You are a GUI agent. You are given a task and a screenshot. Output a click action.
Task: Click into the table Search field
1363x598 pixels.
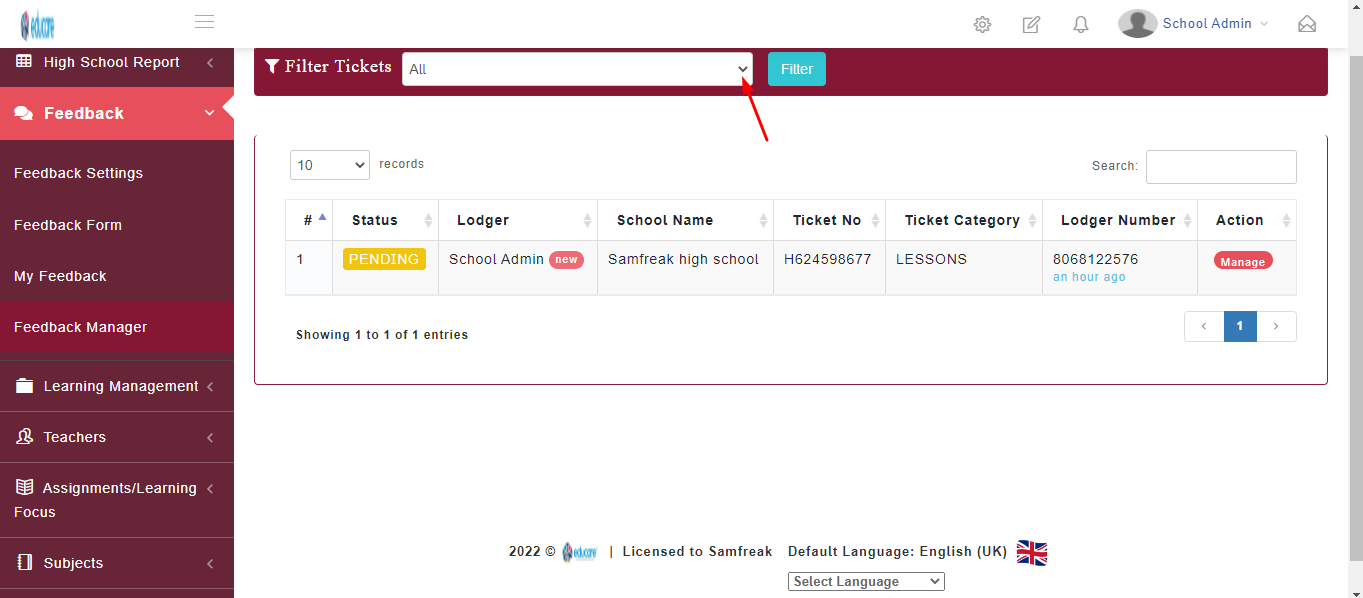point(1221,167)
